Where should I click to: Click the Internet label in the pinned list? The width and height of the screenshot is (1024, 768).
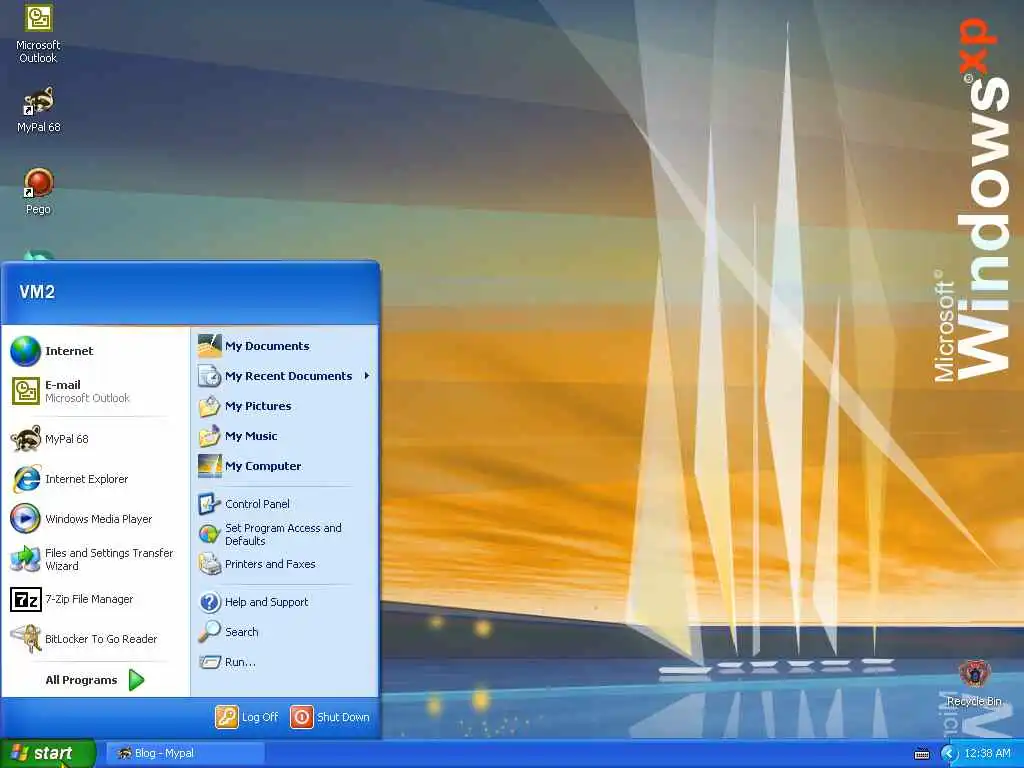(69, 351)
